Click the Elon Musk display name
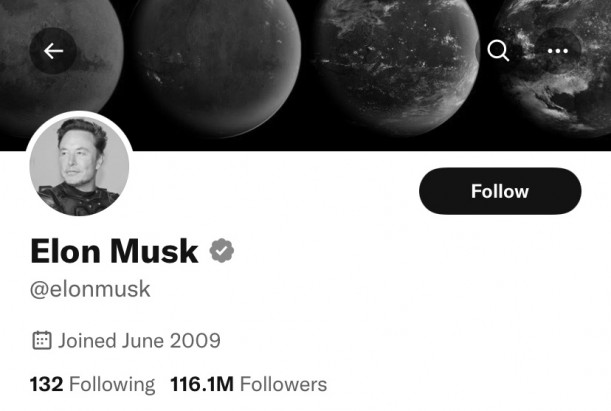This screenshot has height=411, width=611. point(115,251)
